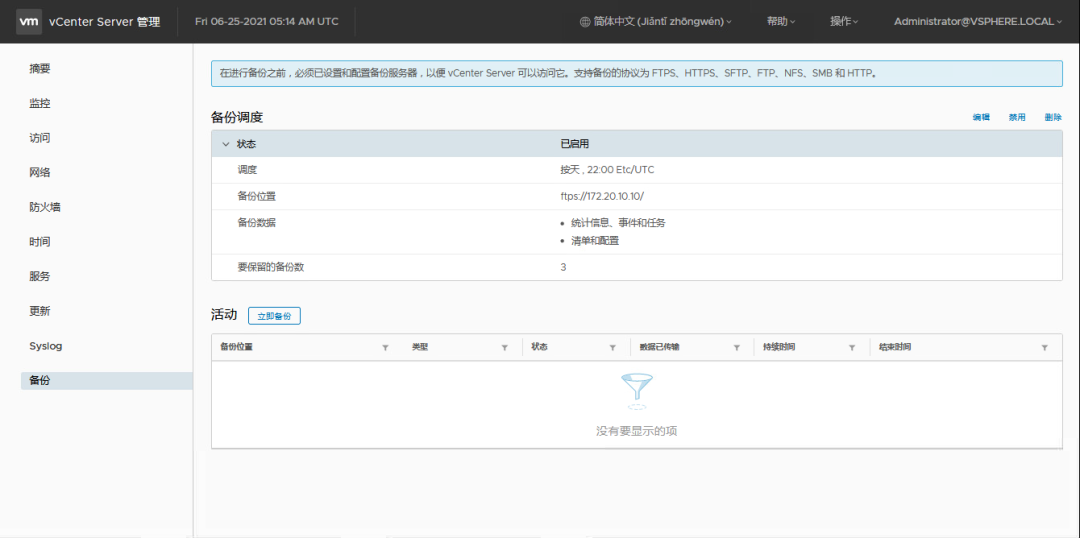This screenshot has width=1080, height=538.
Task: Open the 服务 sidebar page
Action: pos(40,276)
